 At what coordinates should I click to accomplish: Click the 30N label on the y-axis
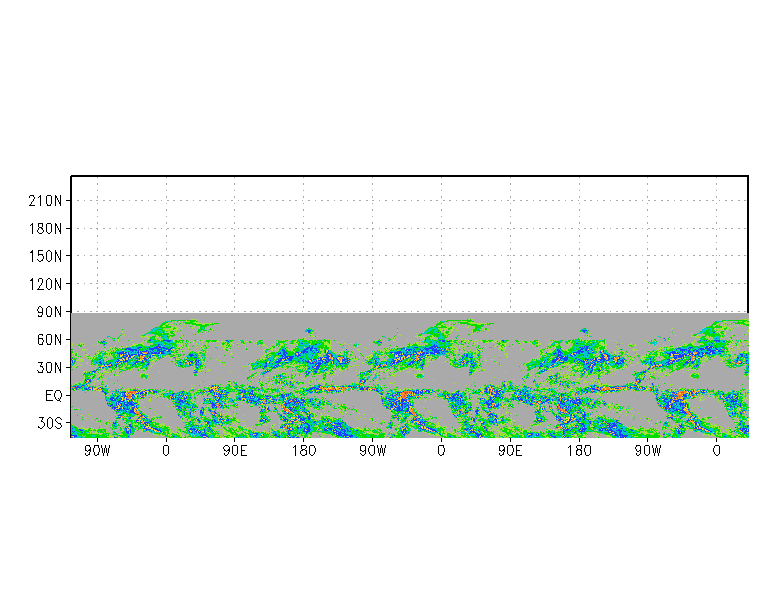click(x=49, y=368)
